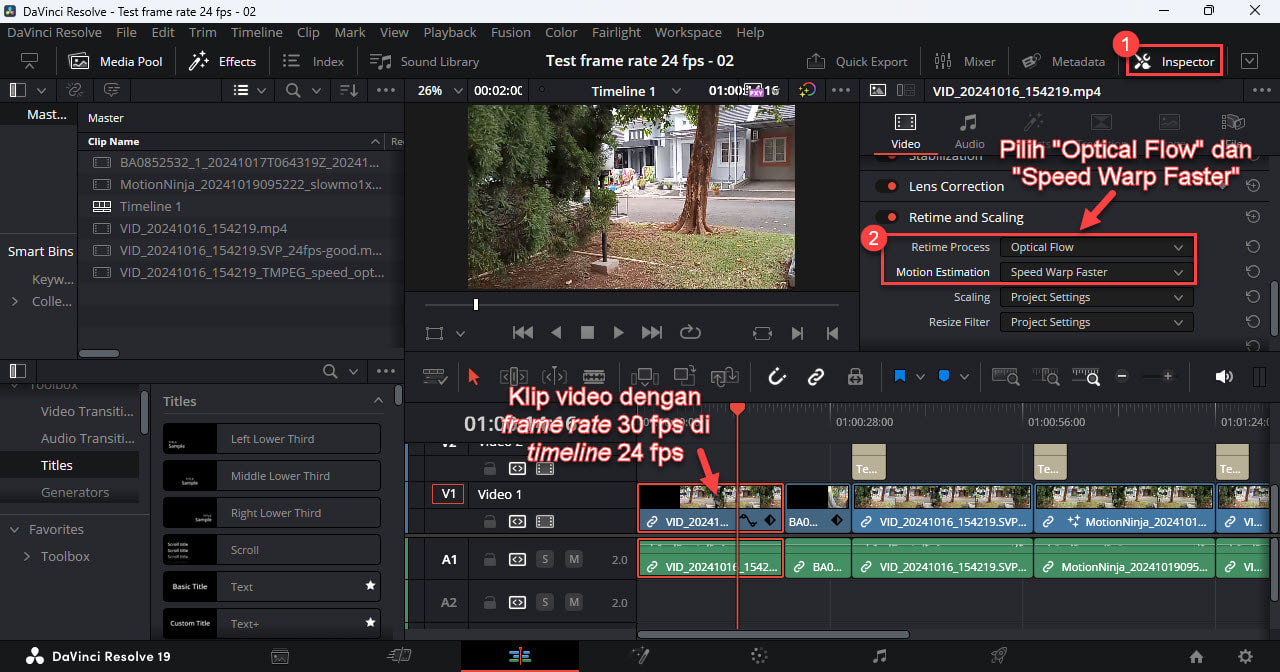The image size is (1280, 672).
Task: Select the Video inspector tab
Action: 905,130
